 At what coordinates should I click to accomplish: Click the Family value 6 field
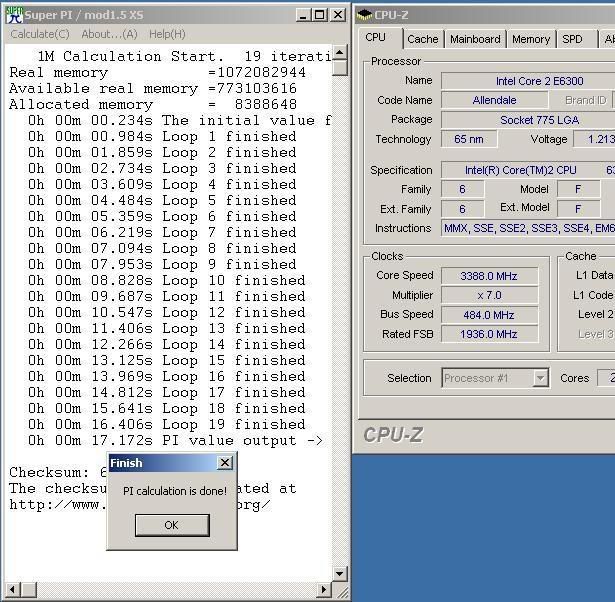462,189
